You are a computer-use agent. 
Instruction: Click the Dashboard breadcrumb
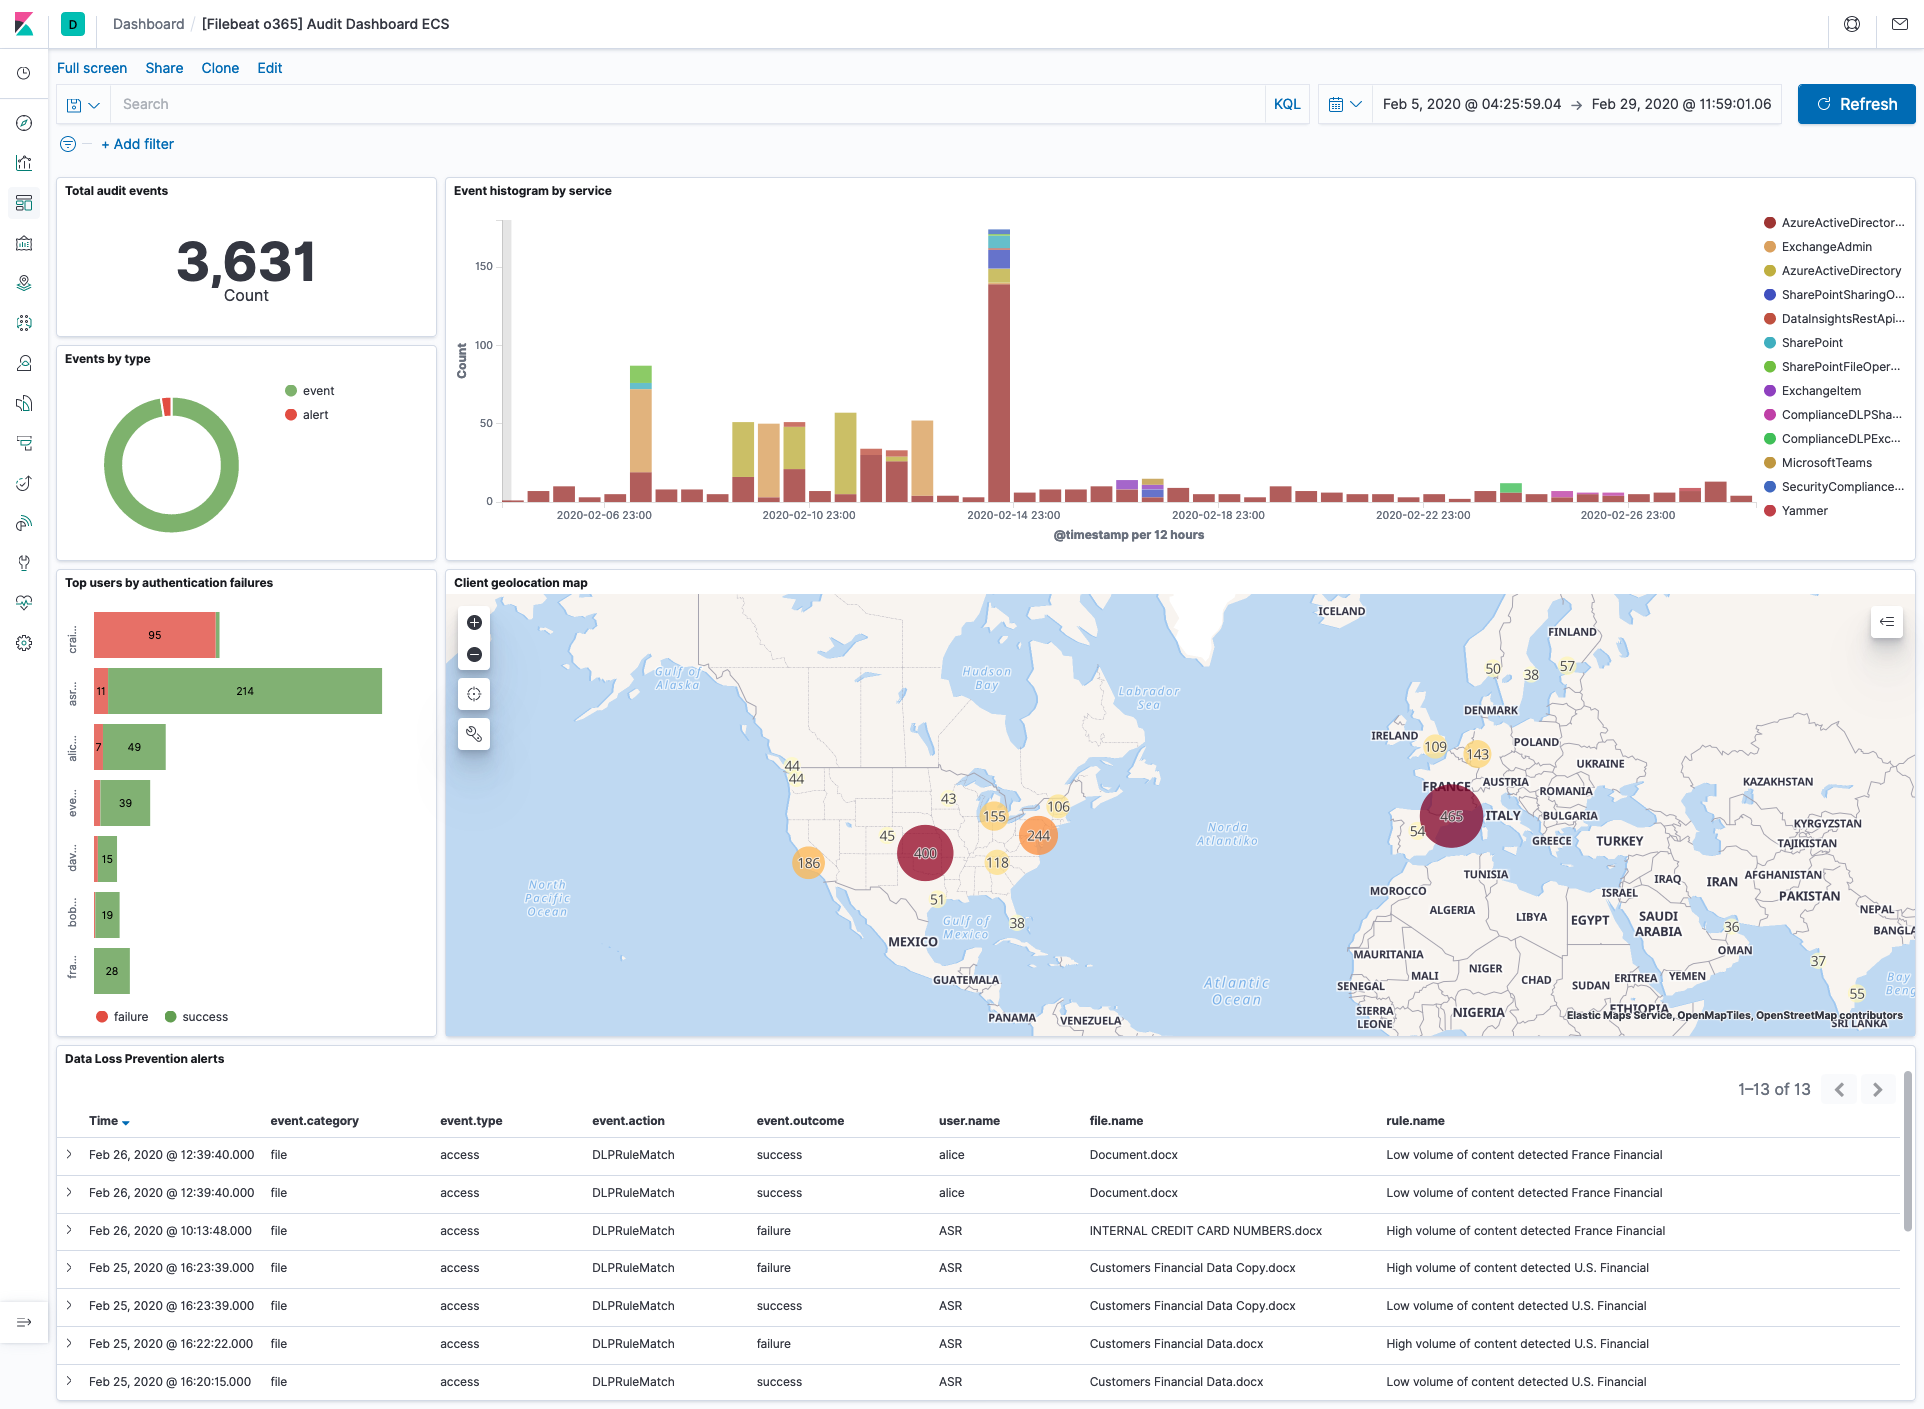[148, 24]
